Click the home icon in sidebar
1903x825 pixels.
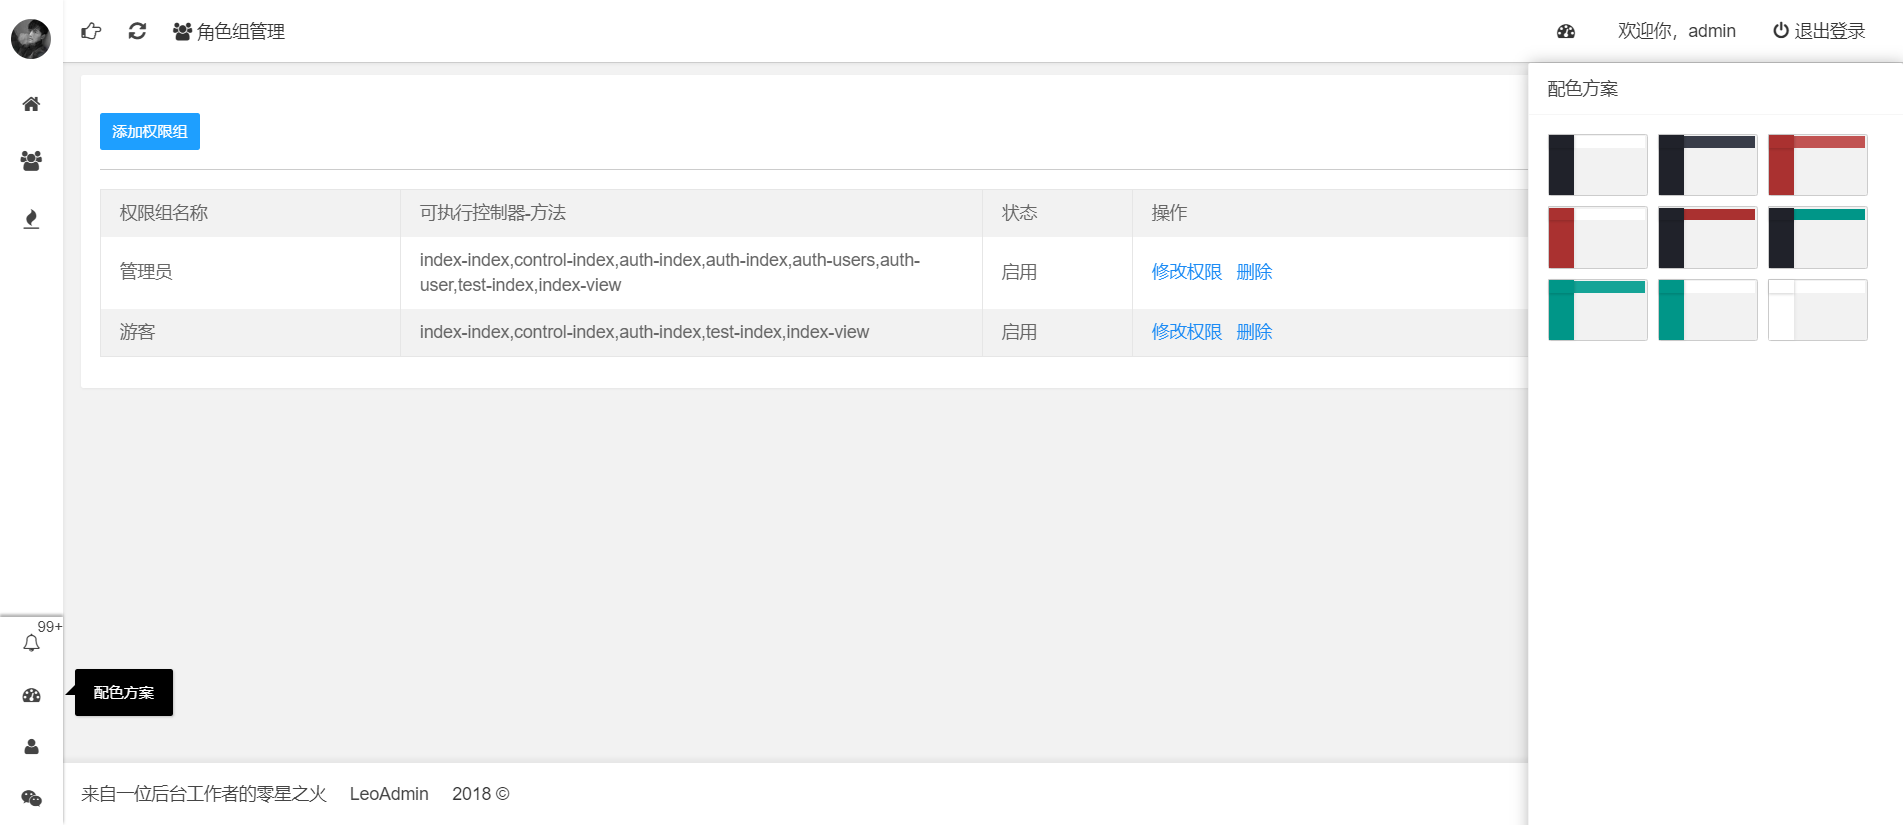pyautogui.click(x=31, y=104)
